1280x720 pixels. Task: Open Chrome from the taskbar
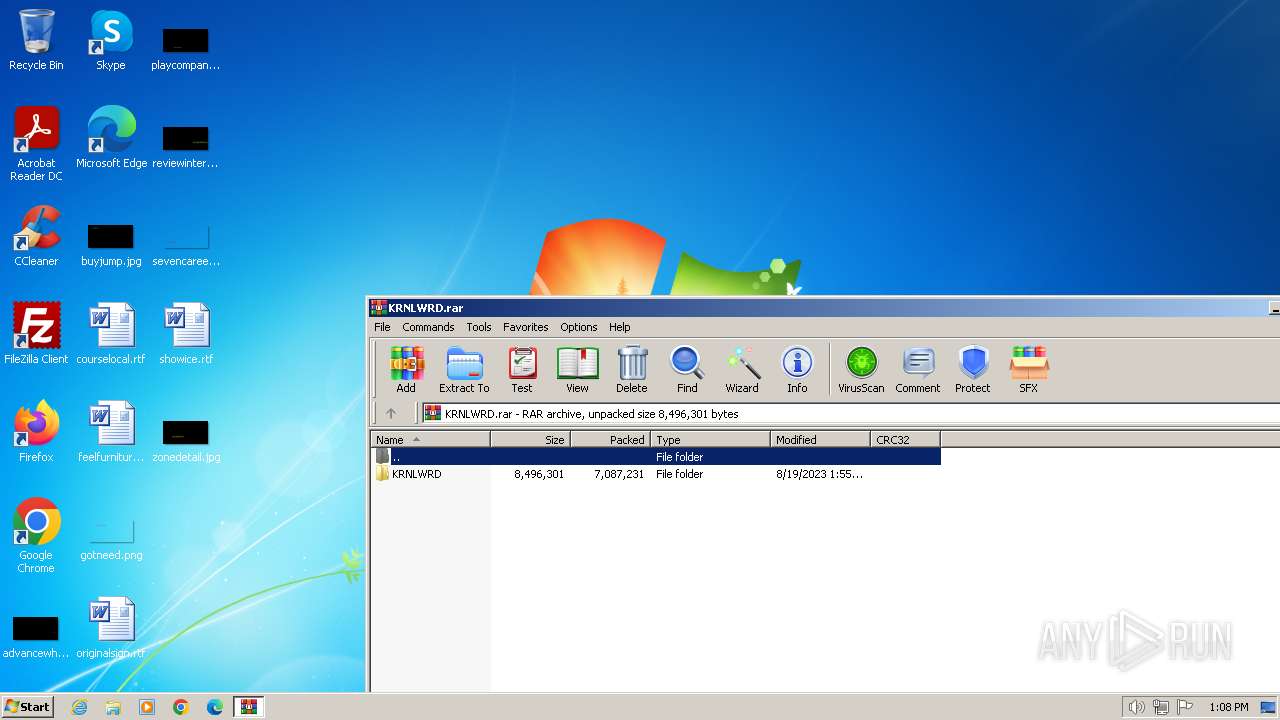[181, 707]
